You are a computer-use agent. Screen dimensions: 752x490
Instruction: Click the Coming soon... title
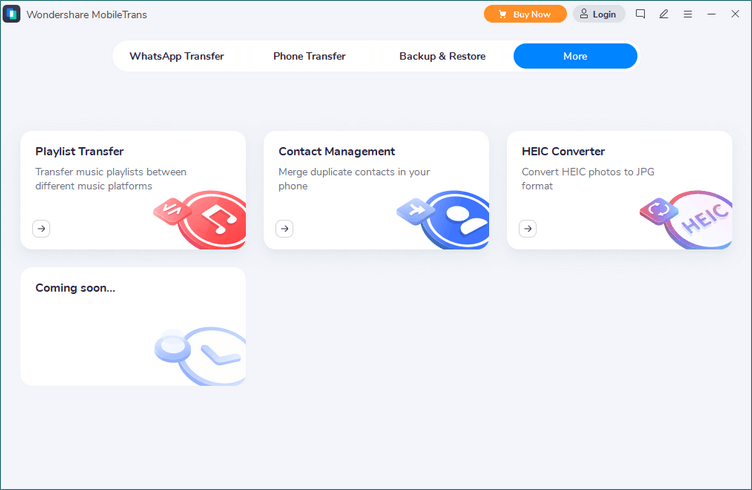(75, 288)
